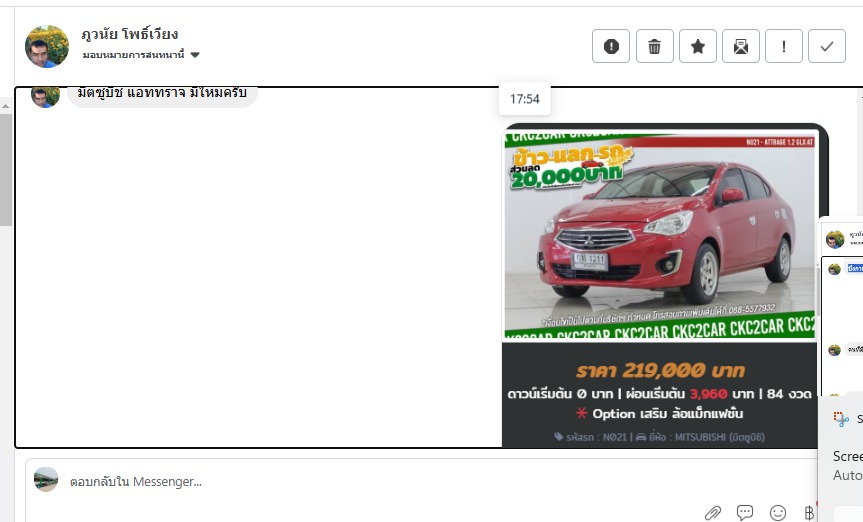Image resolution: width=863 pixels, height=522 pixels.
Task: Open saved replies speech bubble icon
Action: (745, 513)
